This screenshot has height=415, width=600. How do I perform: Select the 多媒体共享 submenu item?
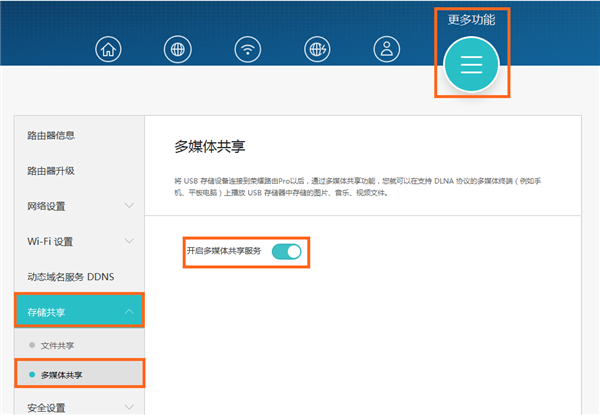62,374
